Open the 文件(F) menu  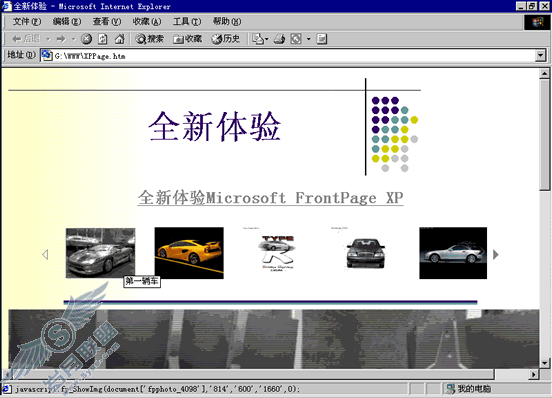click(x=27, y=21)
